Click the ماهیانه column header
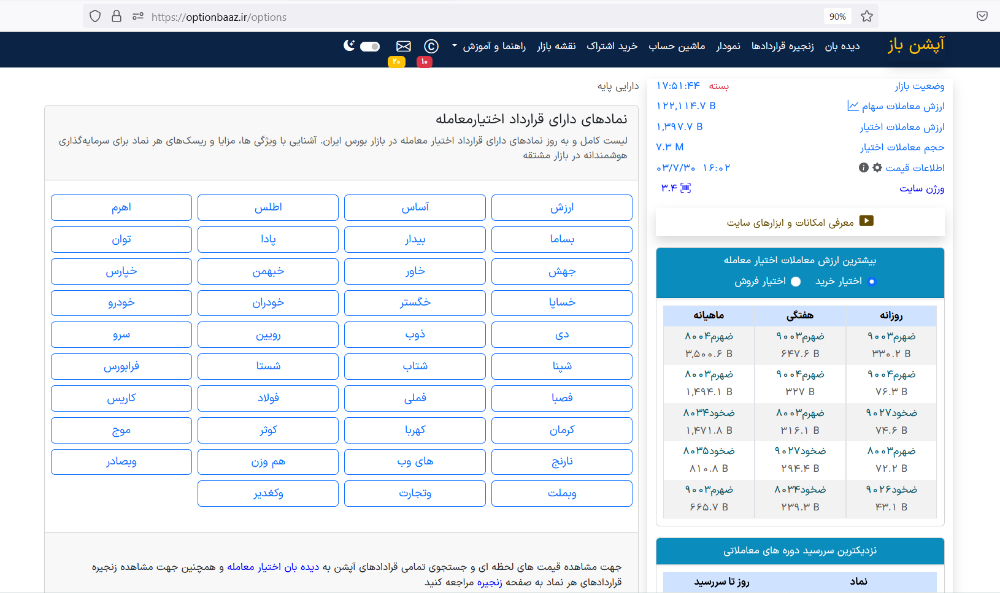 pos(709,316)
